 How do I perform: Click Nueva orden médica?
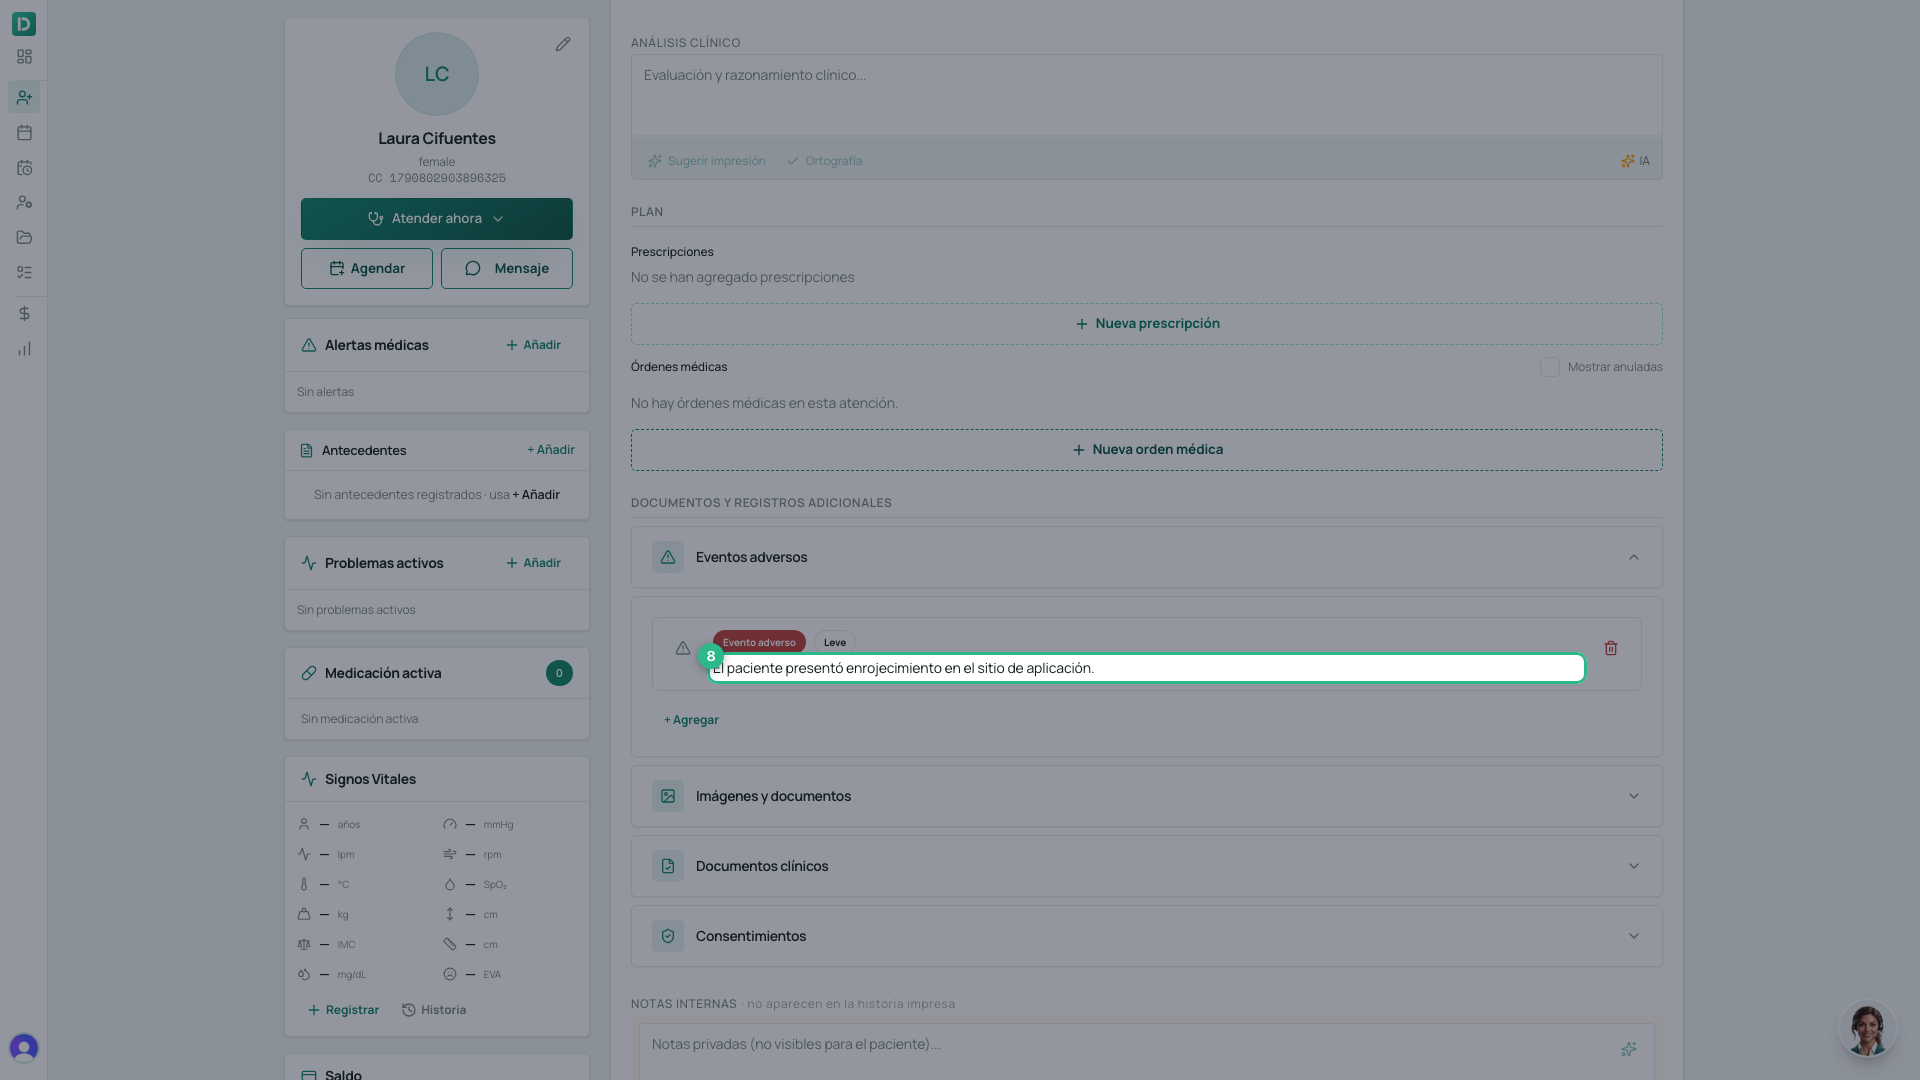pos(1147,450)
